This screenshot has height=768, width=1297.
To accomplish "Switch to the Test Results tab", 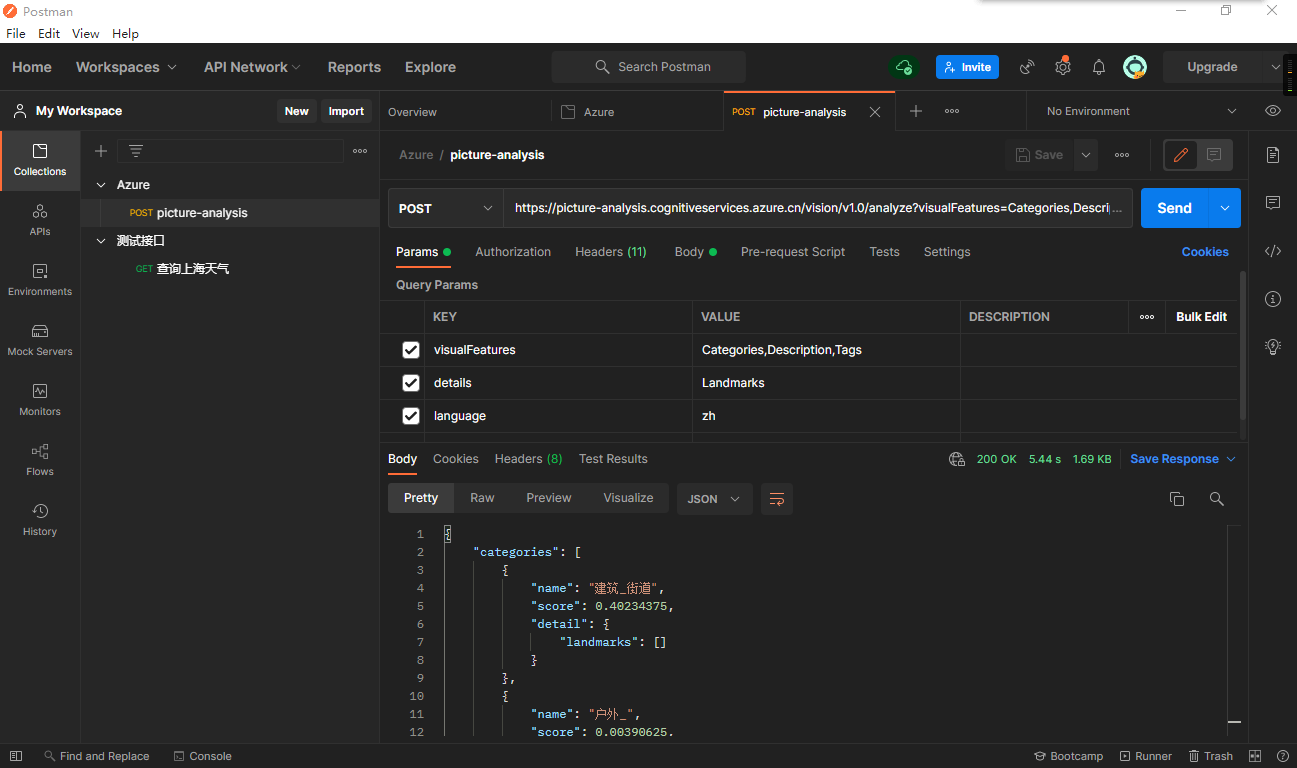I will [613, 459].
